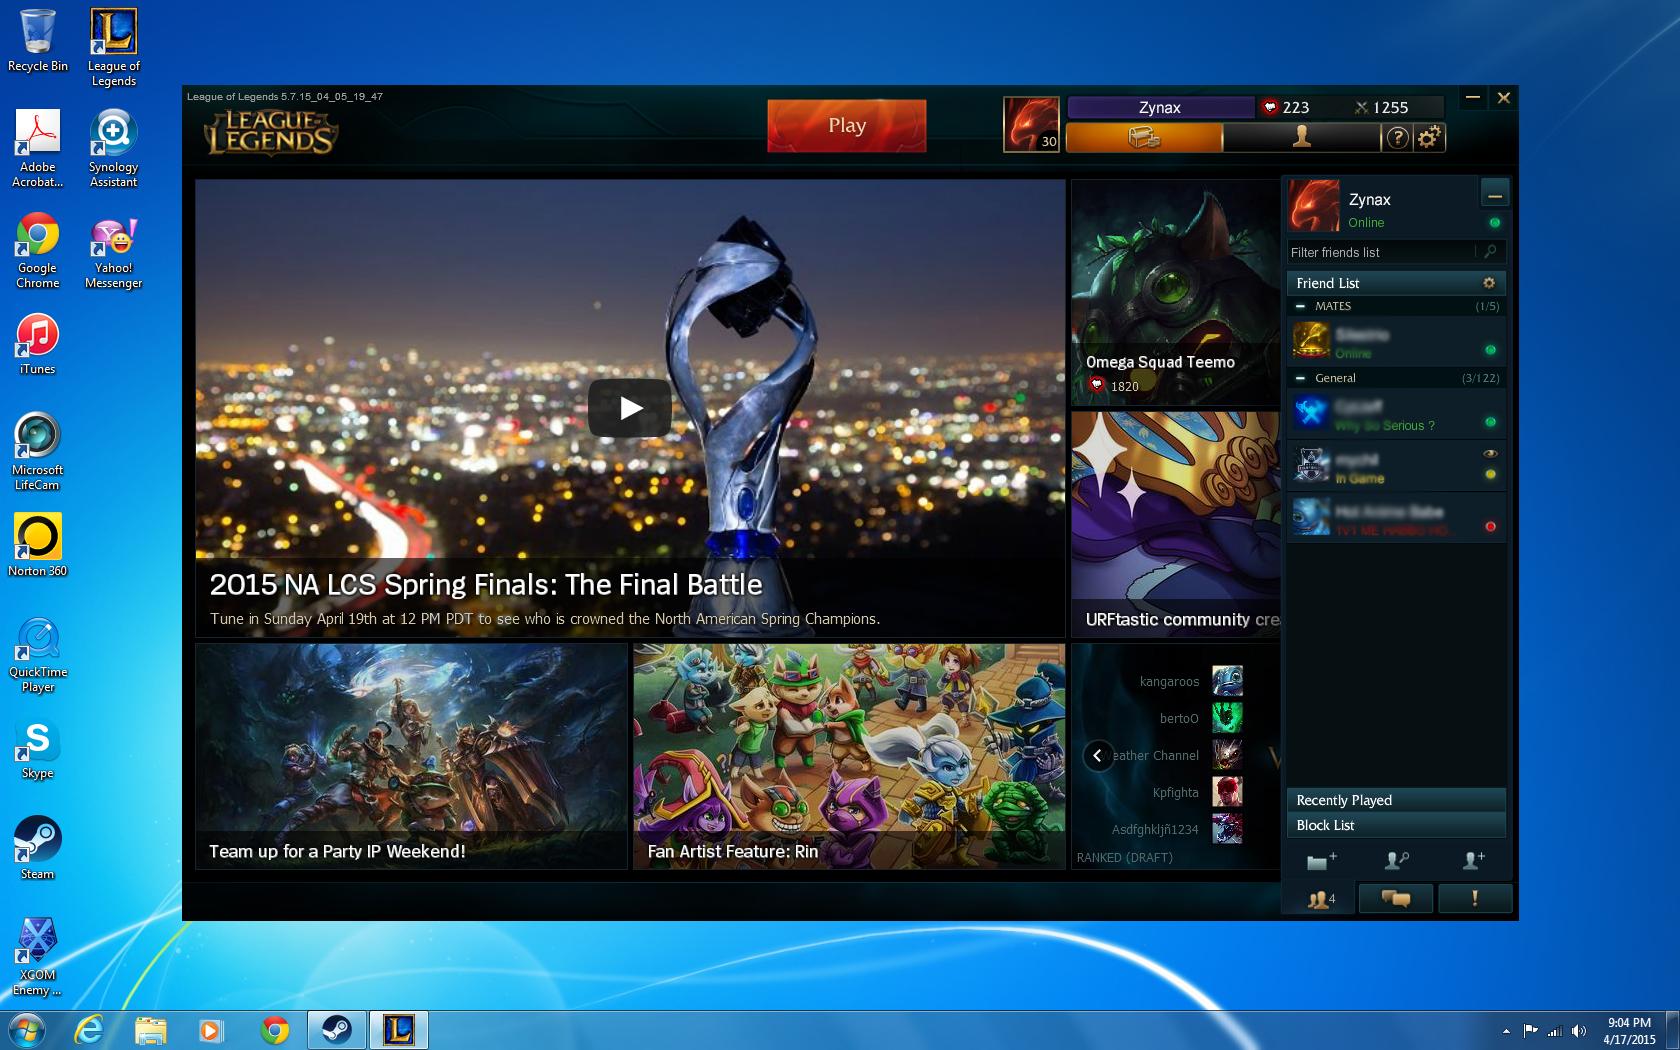Click the create group folder icon
This screenshot has width=1680, height=1050.
point(1321,860)
